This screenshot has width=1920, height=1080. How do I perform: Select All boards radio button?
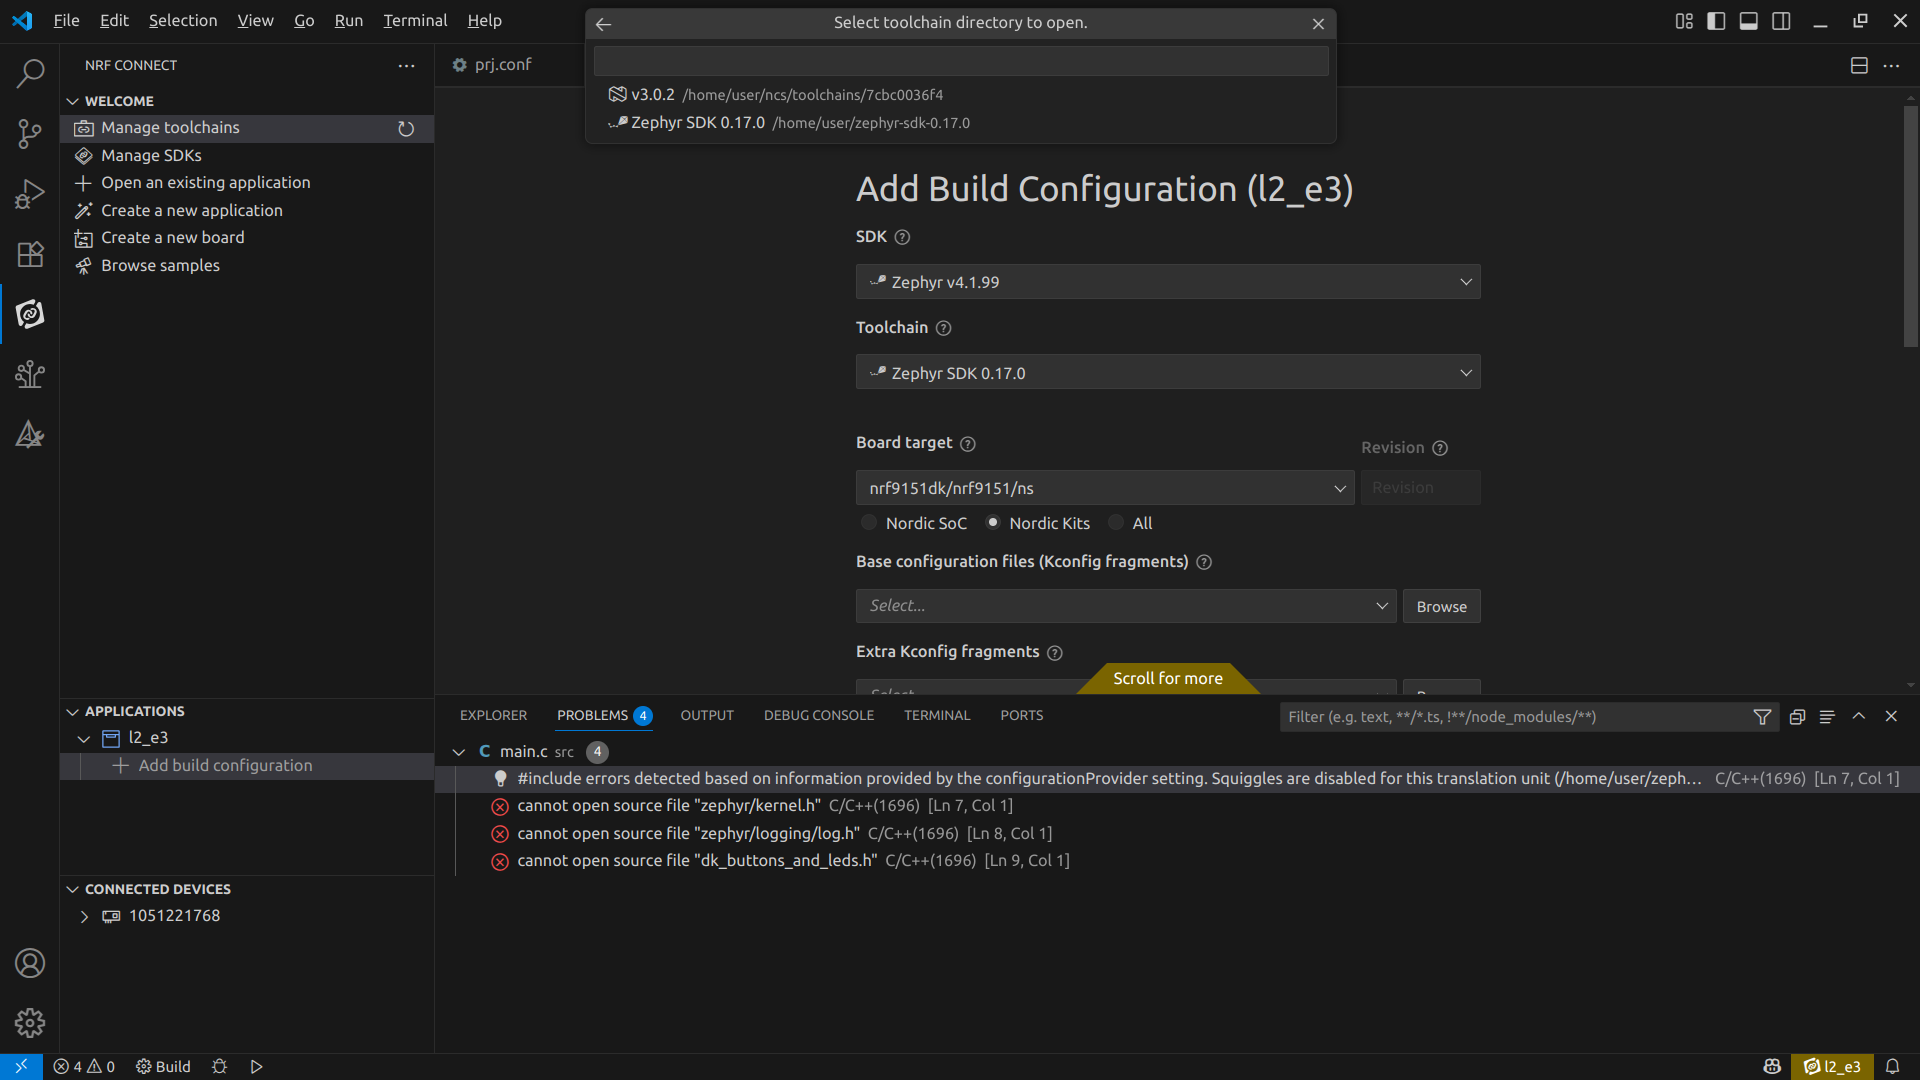pyautogui.click(x=1116, y=523)
